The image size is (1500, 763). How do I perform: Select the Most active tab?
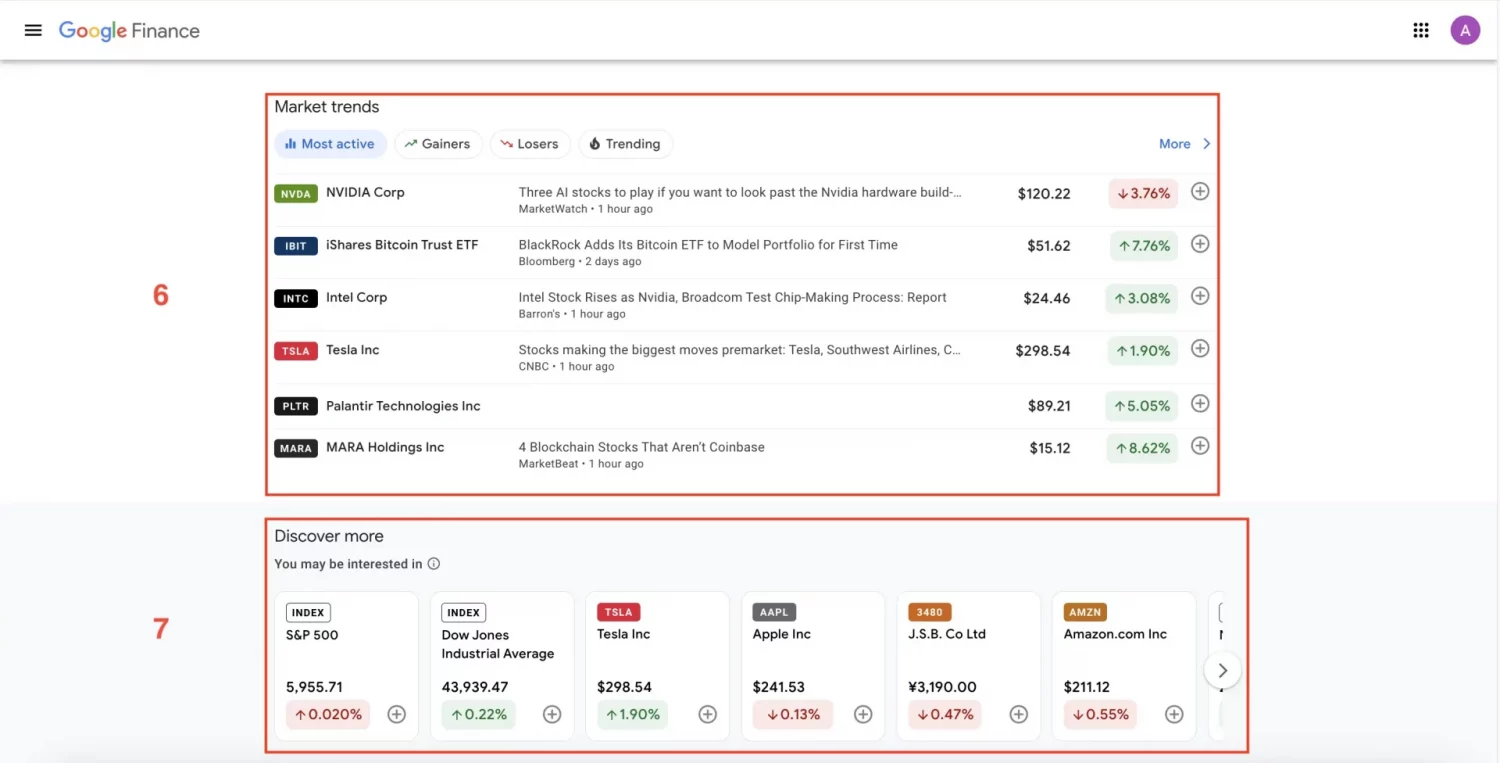pos(330,144)
